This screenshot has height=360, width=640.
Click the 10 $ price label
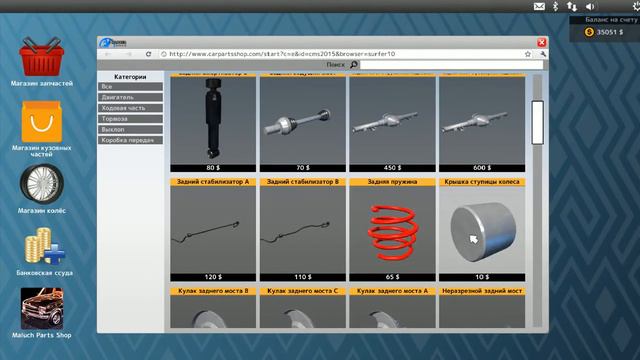pos(482,277)
